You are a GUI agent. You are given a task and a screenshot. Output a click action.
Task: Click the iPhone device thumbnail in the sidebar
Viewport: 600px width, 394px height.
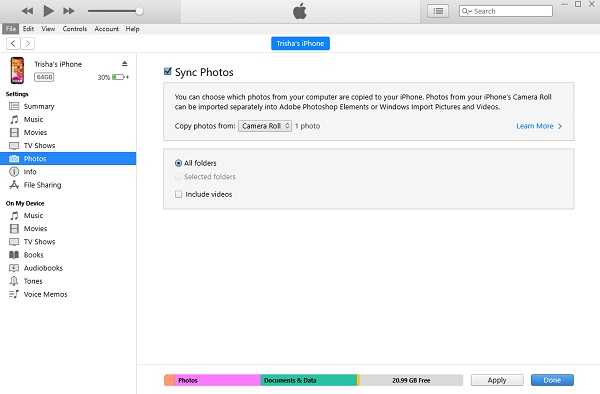17,70
